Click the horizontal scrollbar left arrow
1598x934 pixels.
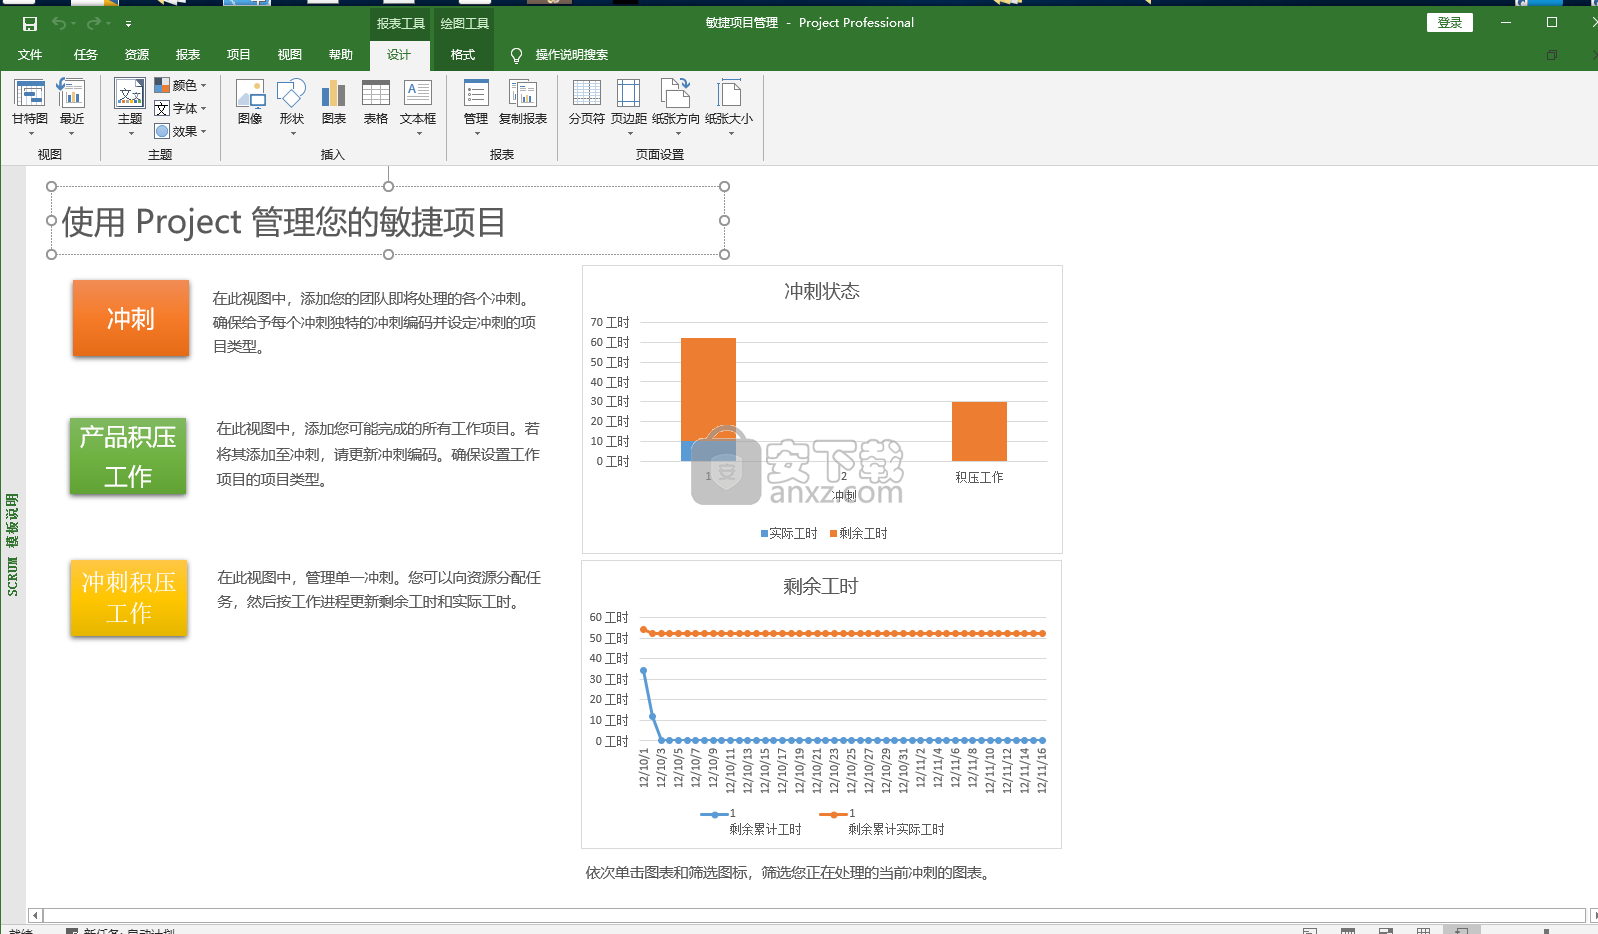tap(35, 915)
